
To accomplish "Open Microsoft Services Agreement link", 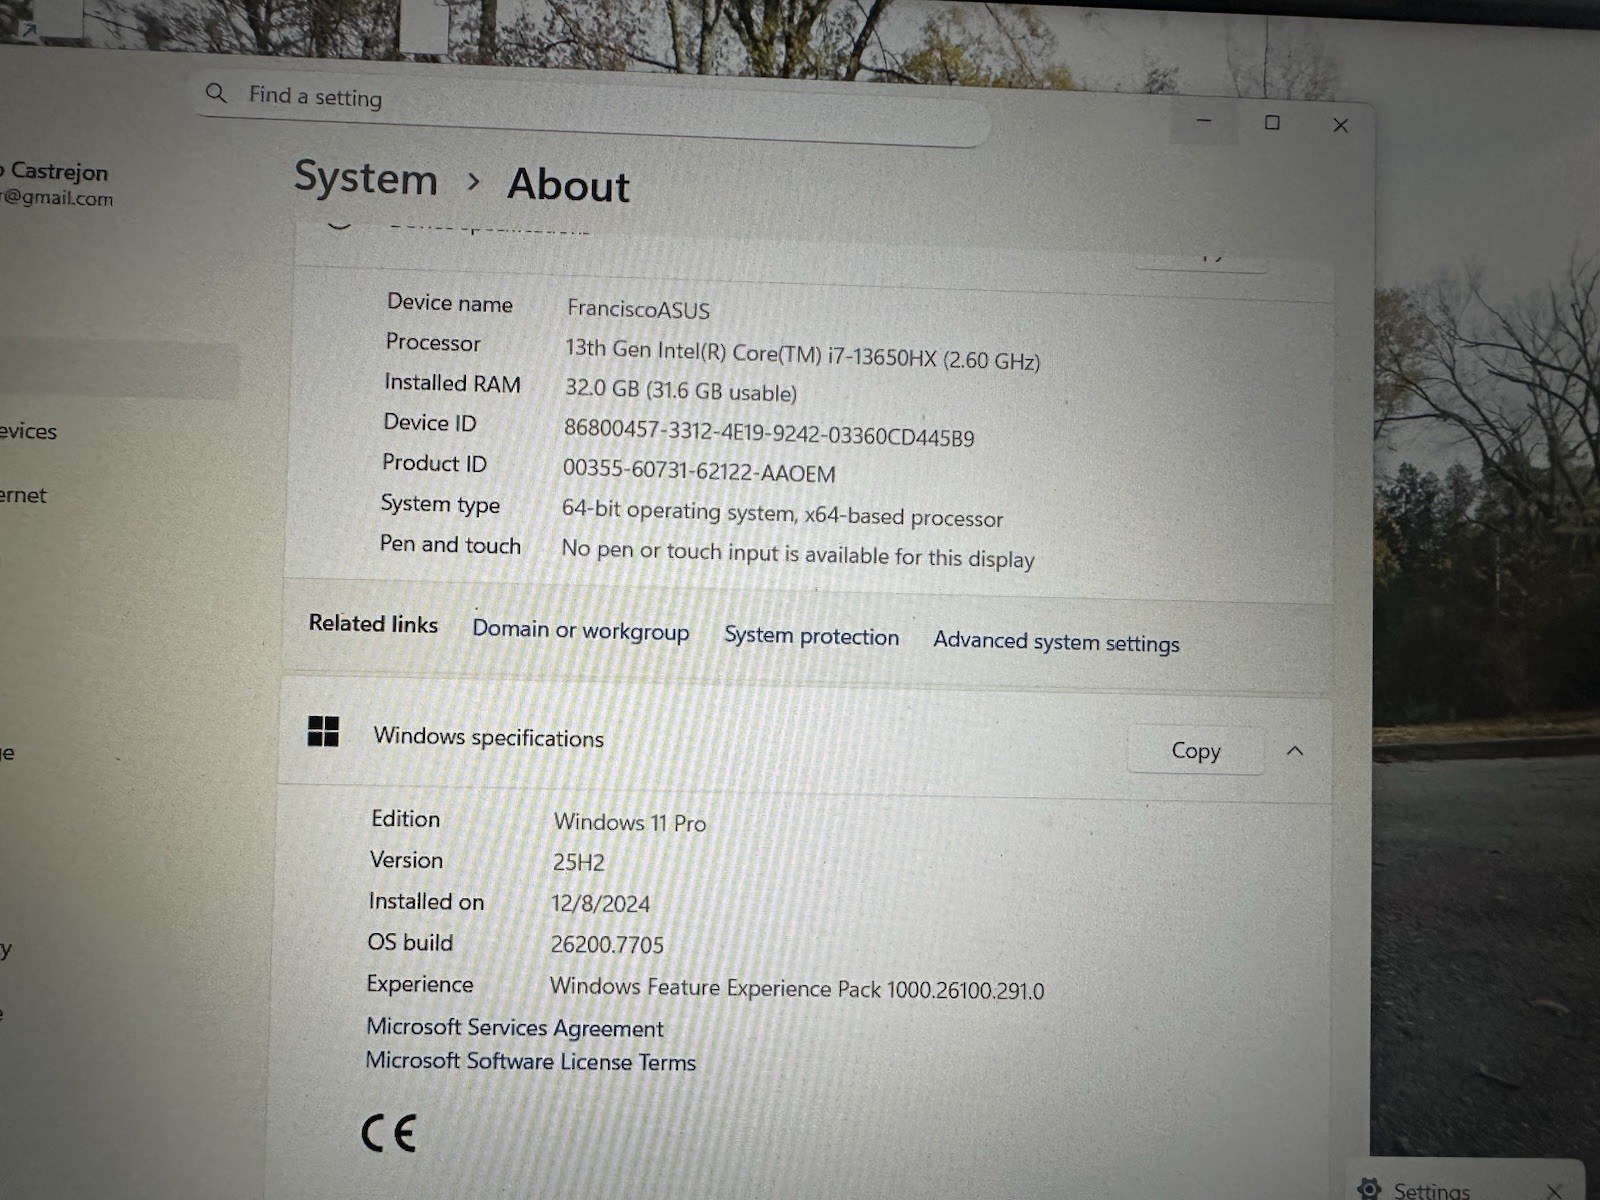I will click(514, 1027).
